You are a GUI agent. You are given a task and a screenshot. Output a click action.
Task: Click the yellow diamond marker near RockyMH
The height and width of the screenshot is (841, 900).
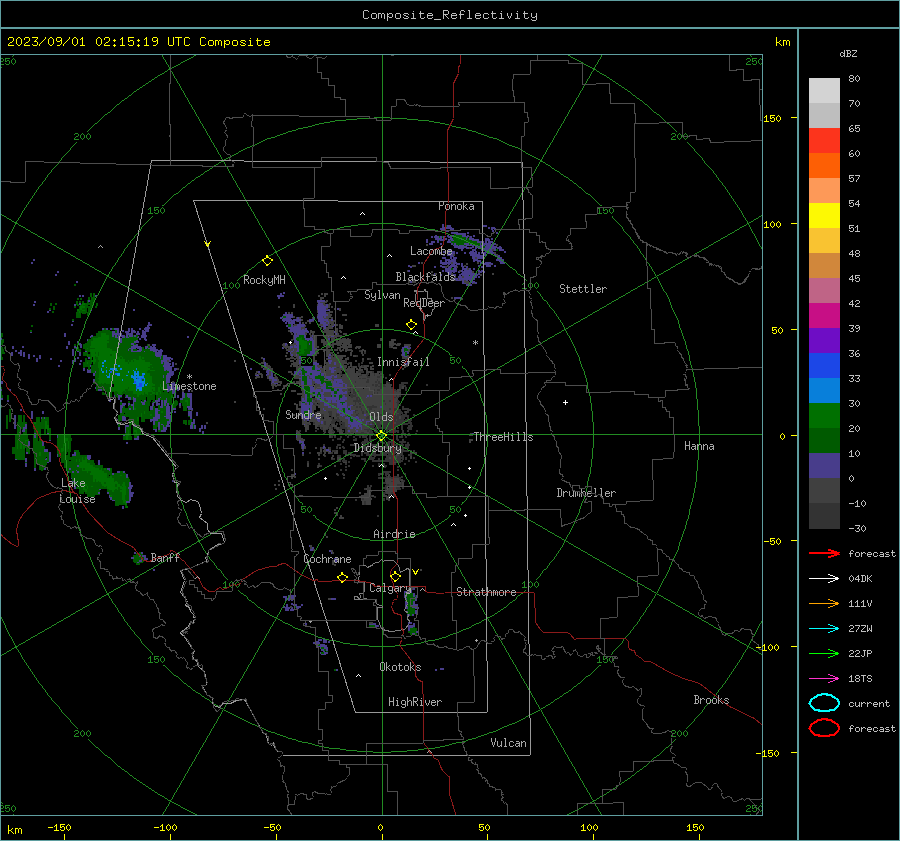click(x=267, y=261)
